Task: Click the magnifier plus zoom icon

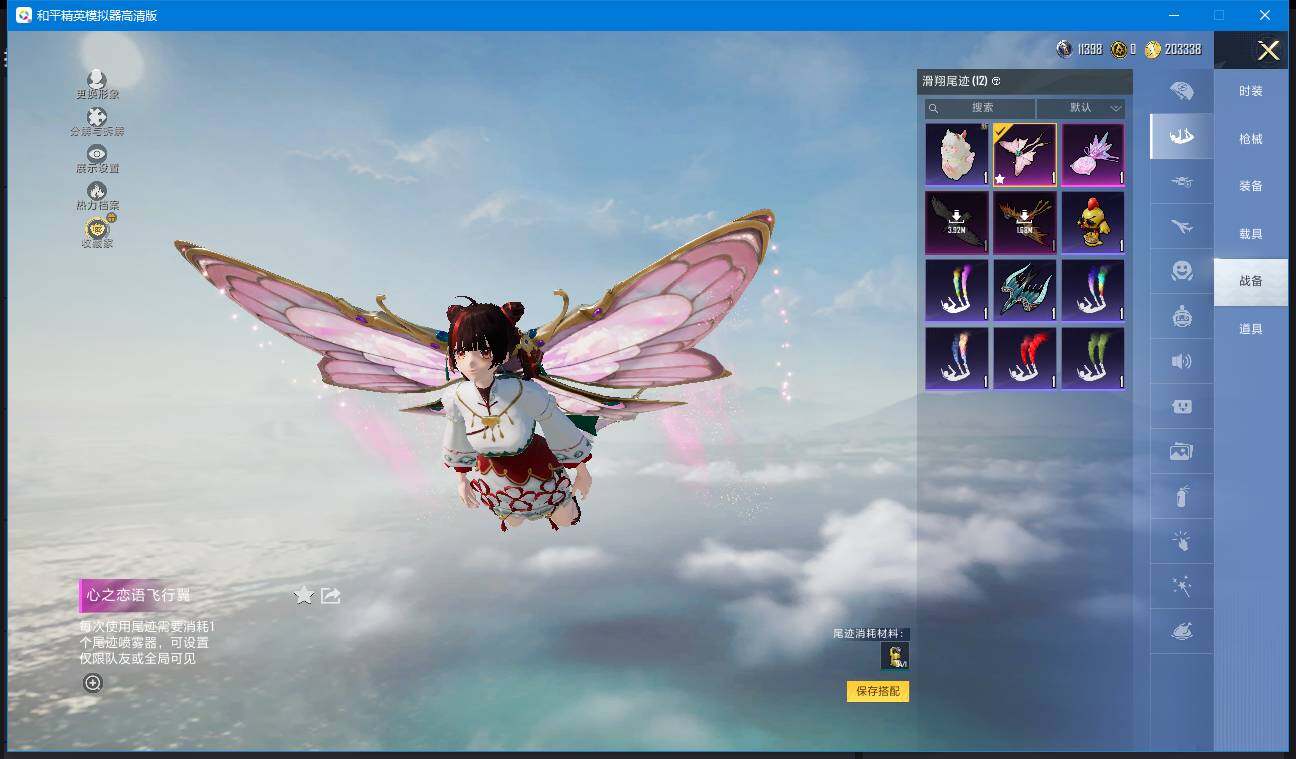Action: coord(93,683)
